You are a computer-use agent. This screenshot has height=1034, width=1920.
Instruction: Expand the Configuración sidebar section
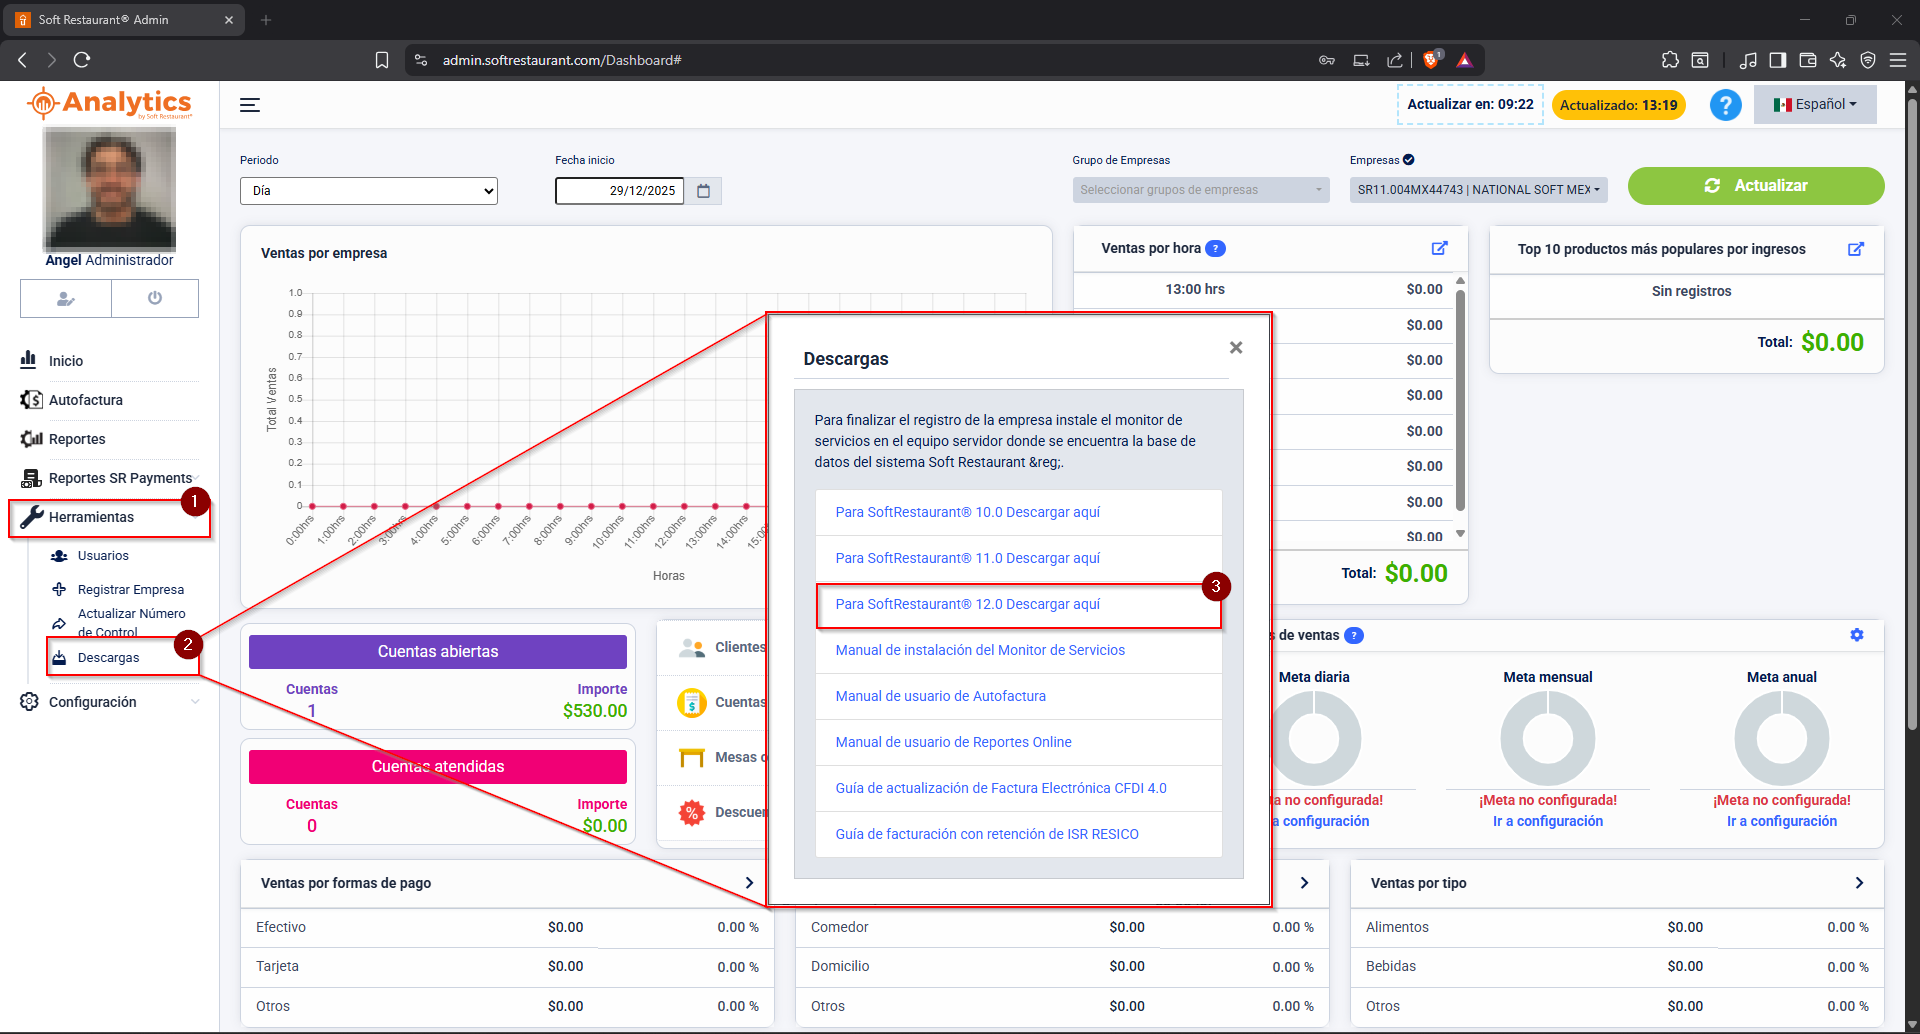click(x=110, y=702)
